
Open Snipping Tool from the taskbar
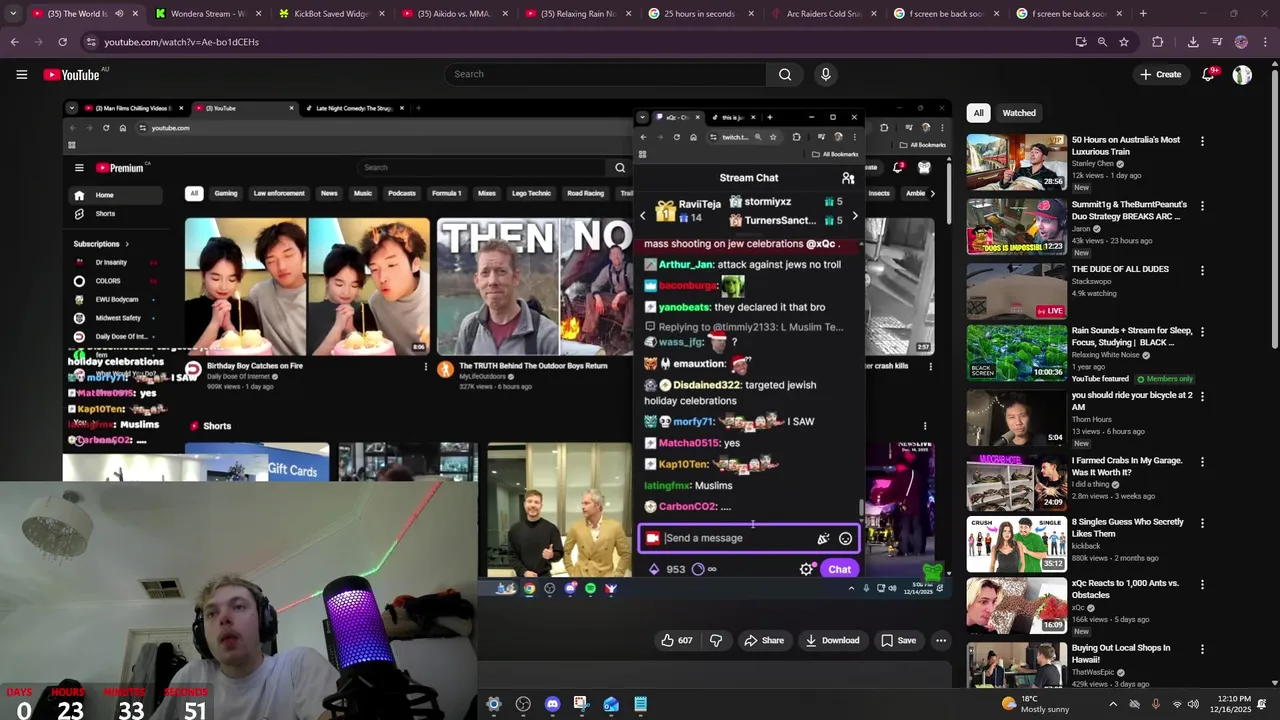pyautogui.click(x=581, y=704)
